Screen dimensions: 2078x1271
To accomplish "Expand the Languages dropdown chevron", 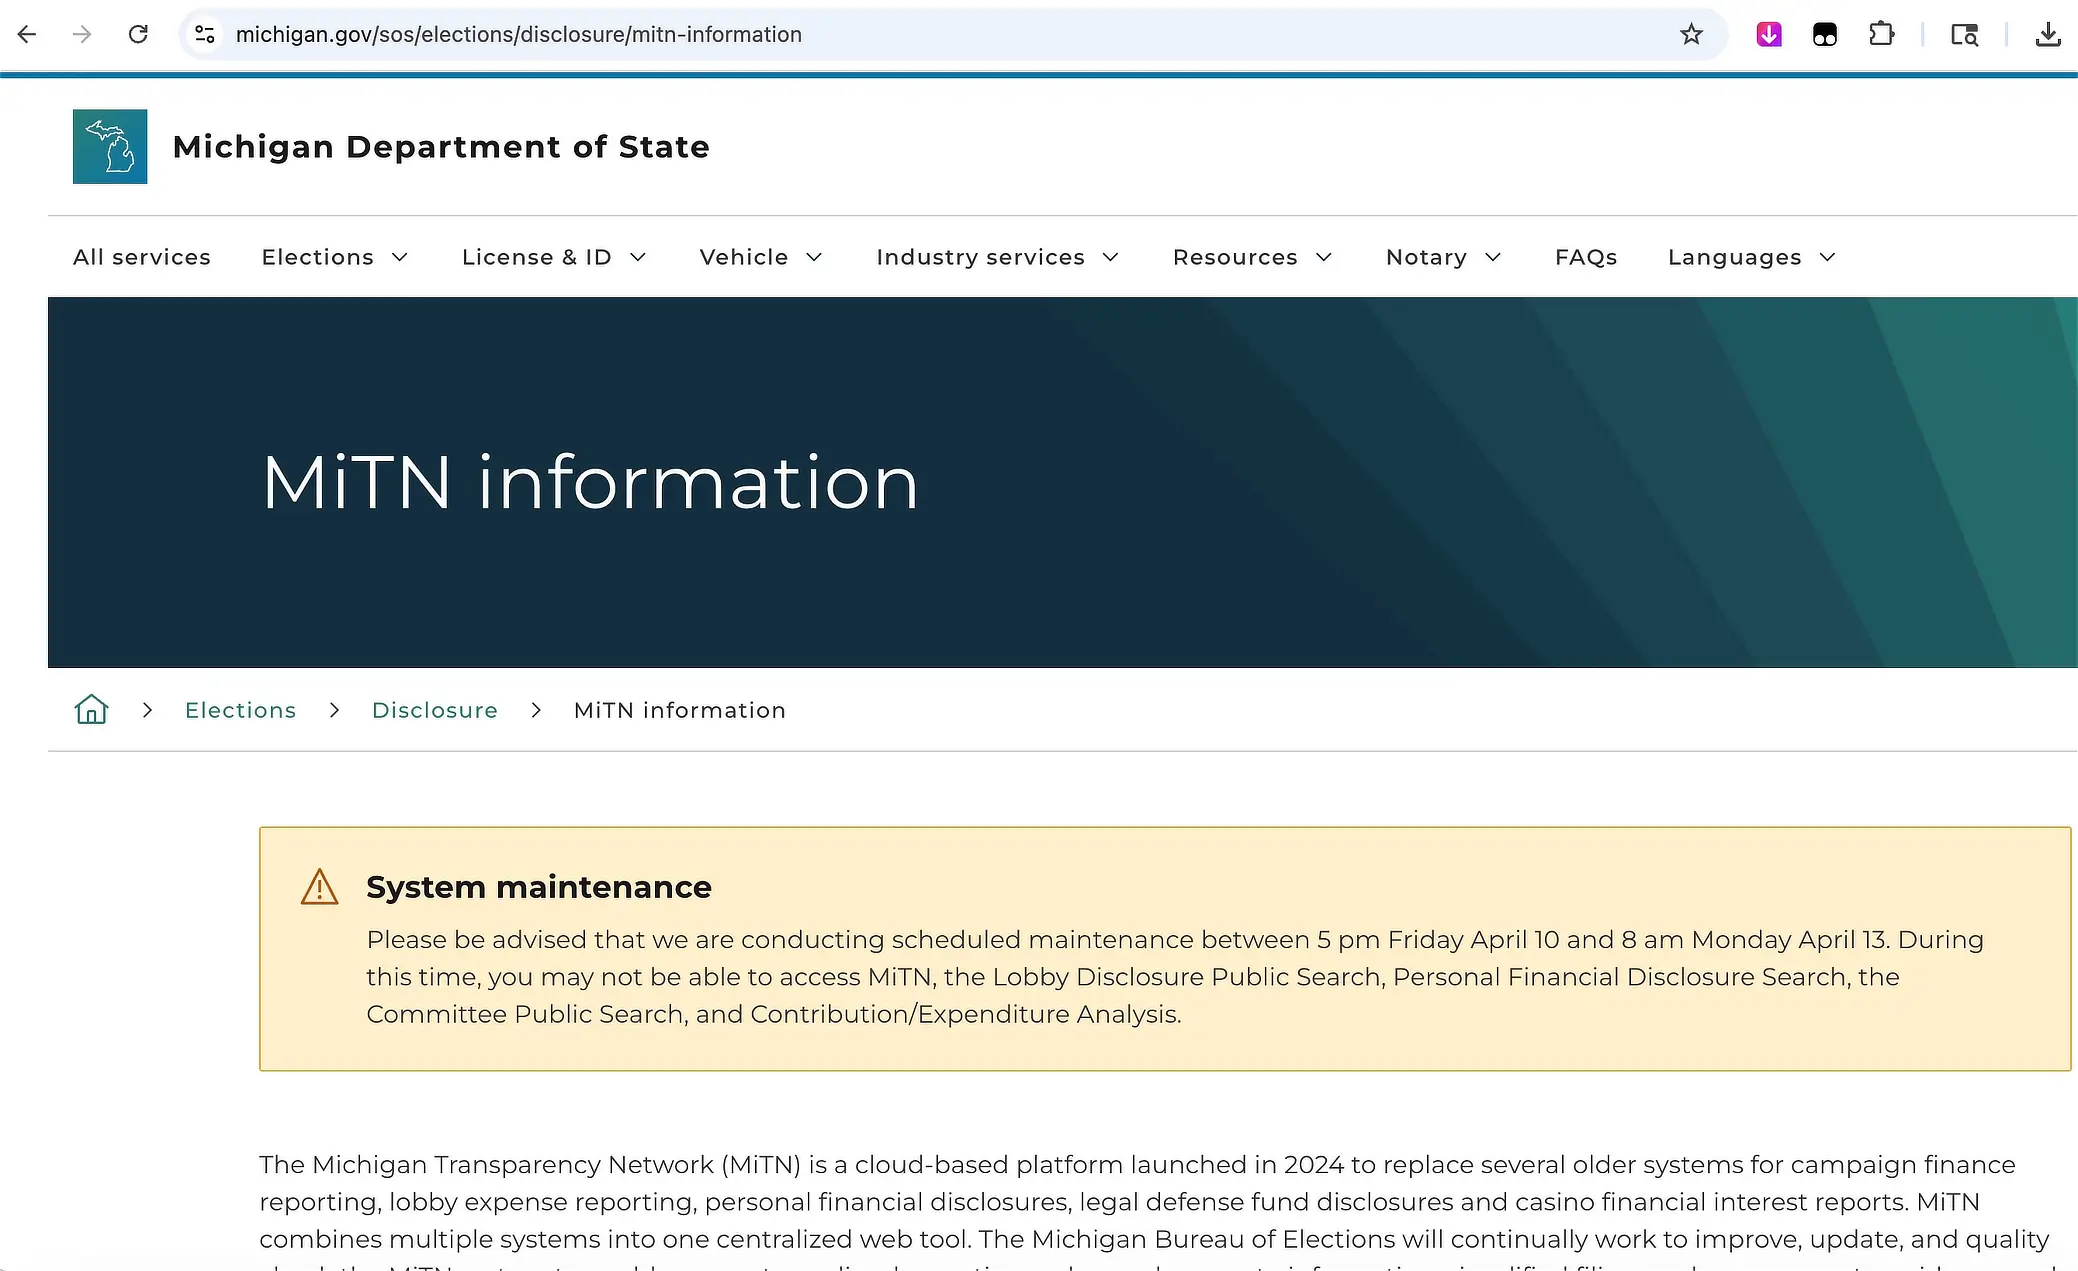I will (1827, 257).
